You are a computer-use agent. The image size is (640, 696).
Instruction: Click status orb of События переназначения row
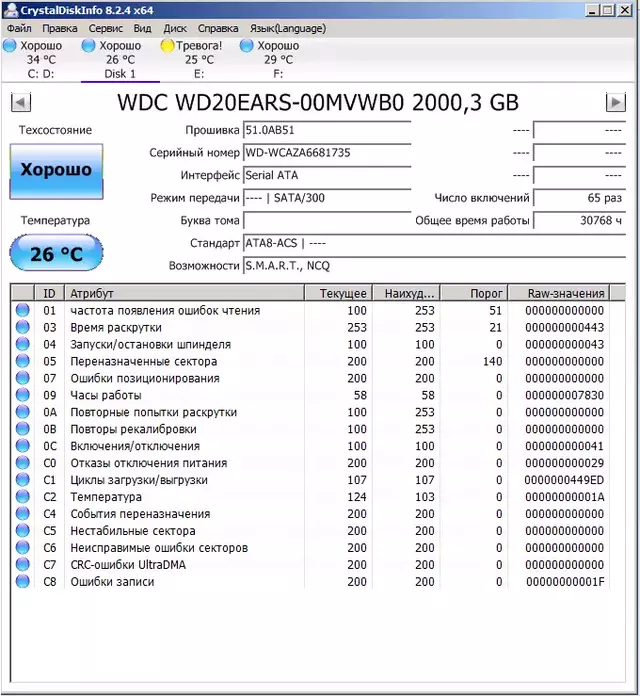23,514
